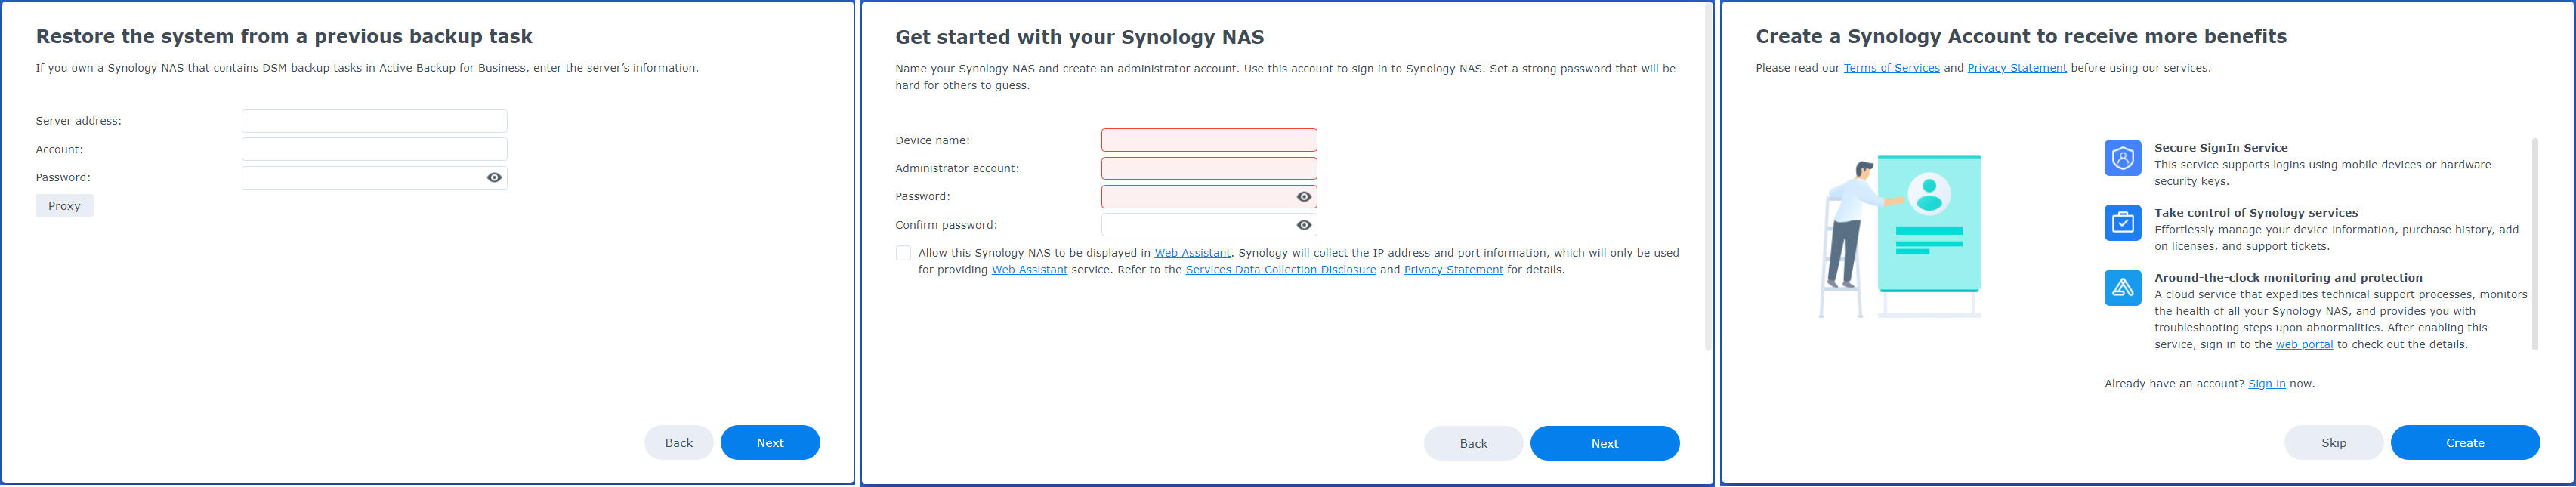Open the web portal link
Image resolution: width=2576 pixels, height=487 pixels.
pyautogui.click(x=2304, y=345)
